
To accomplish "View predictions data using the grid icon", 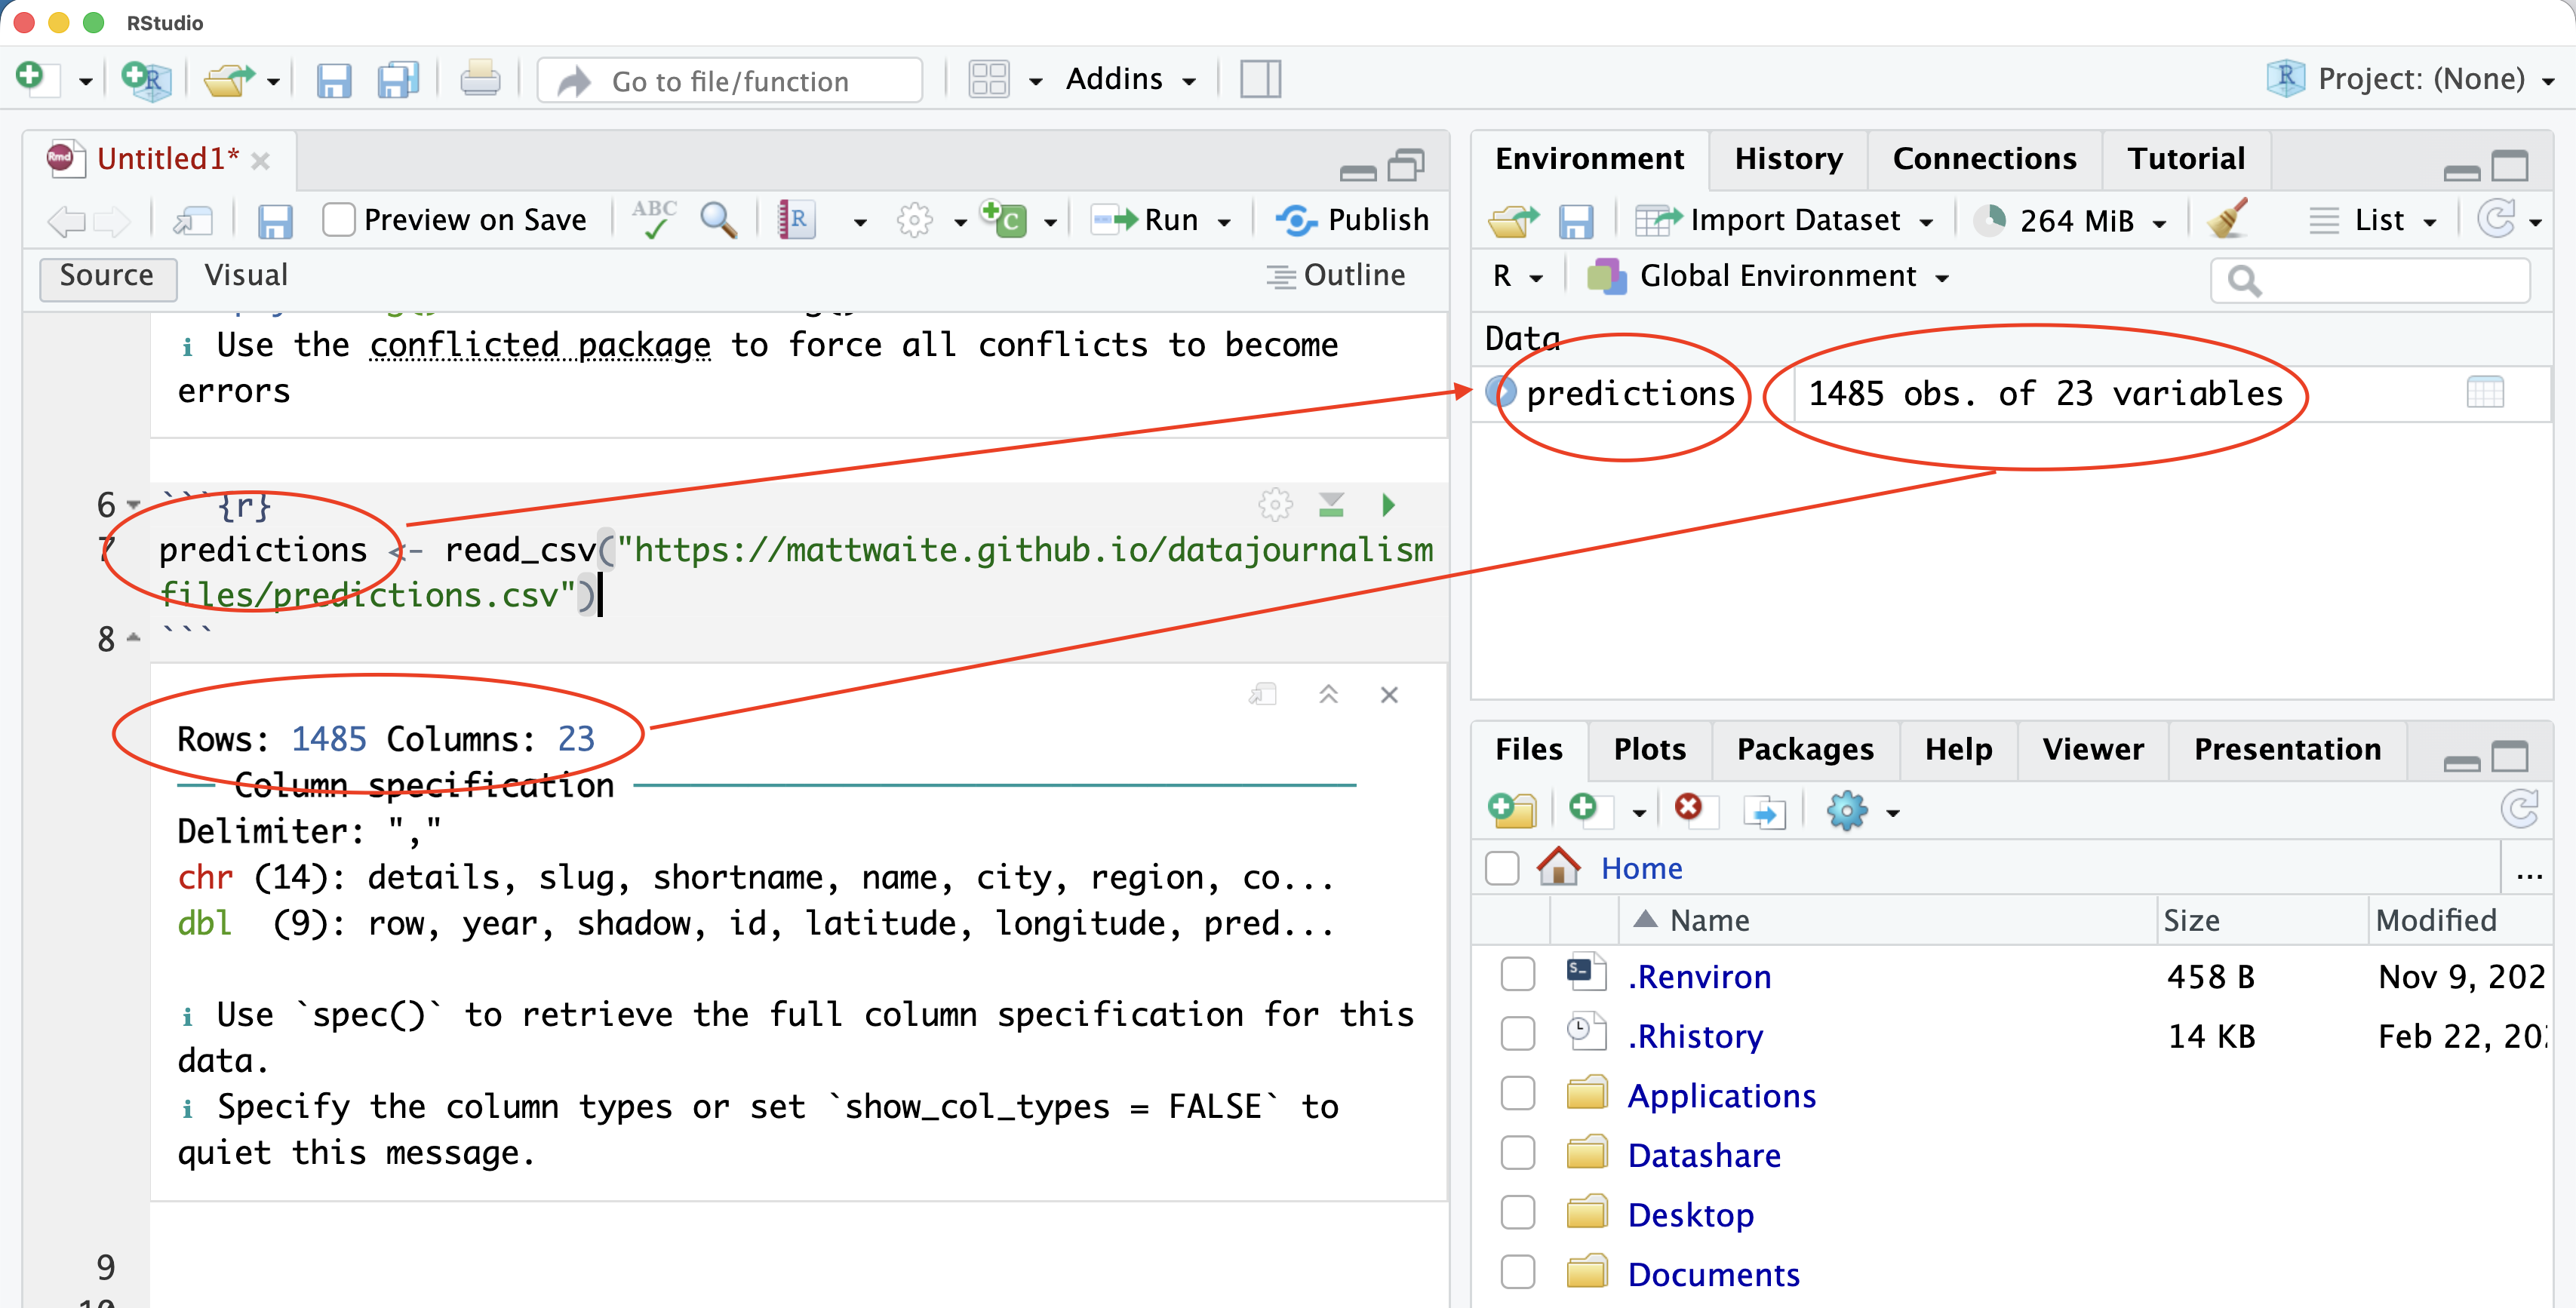I will click(2487, 392).
